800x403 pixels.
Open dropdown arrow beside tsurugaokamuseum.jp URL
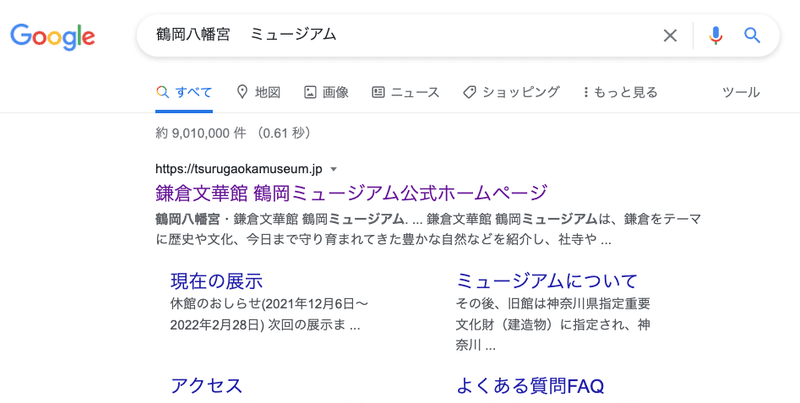tap(334, 169)
